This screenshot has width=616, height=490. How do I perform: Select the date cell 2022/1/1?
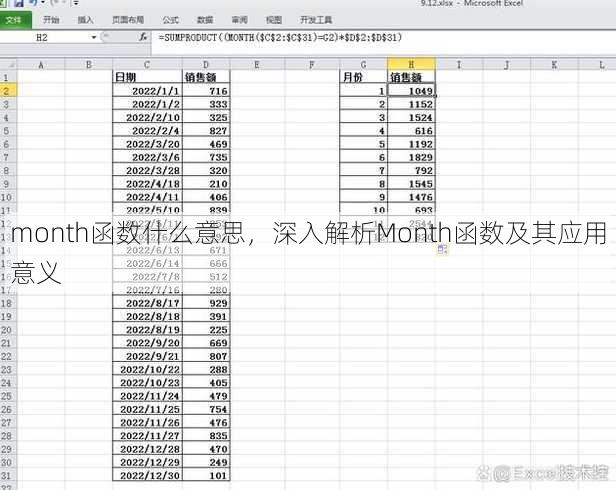147,91
